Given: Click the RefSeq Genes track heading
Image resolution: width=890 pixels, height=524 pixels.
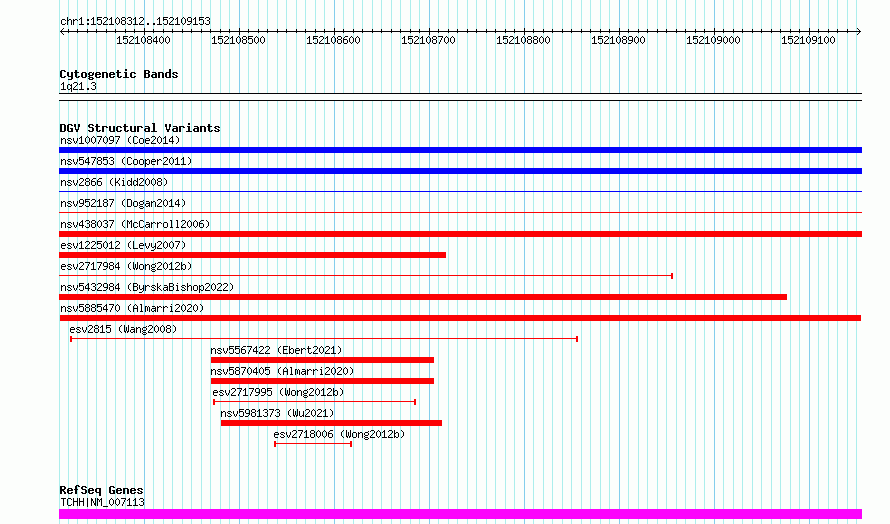Looking at the screenshot, I should 101,490.
